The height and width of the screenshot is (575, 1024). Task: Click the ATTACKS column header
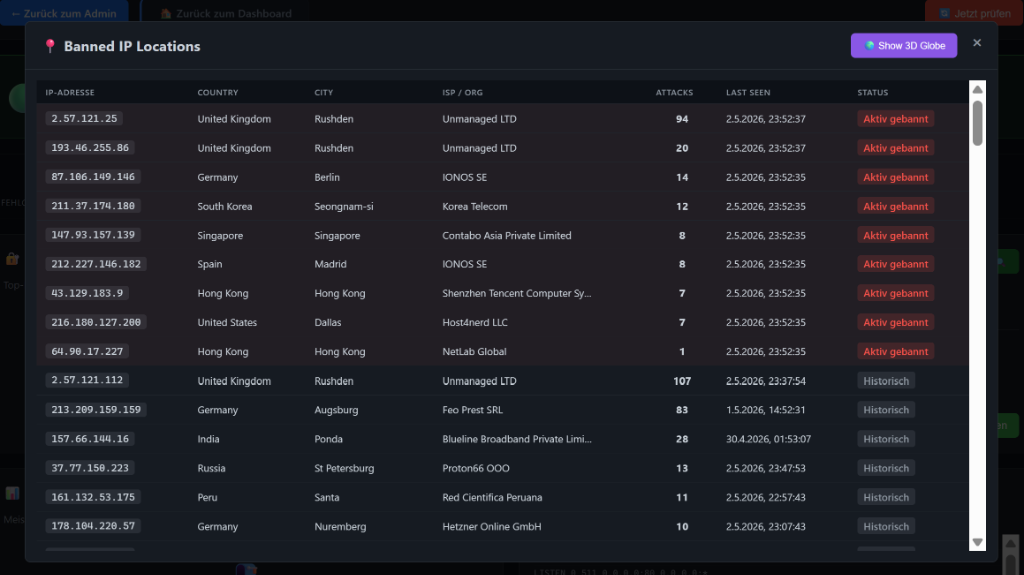(674, 93)
